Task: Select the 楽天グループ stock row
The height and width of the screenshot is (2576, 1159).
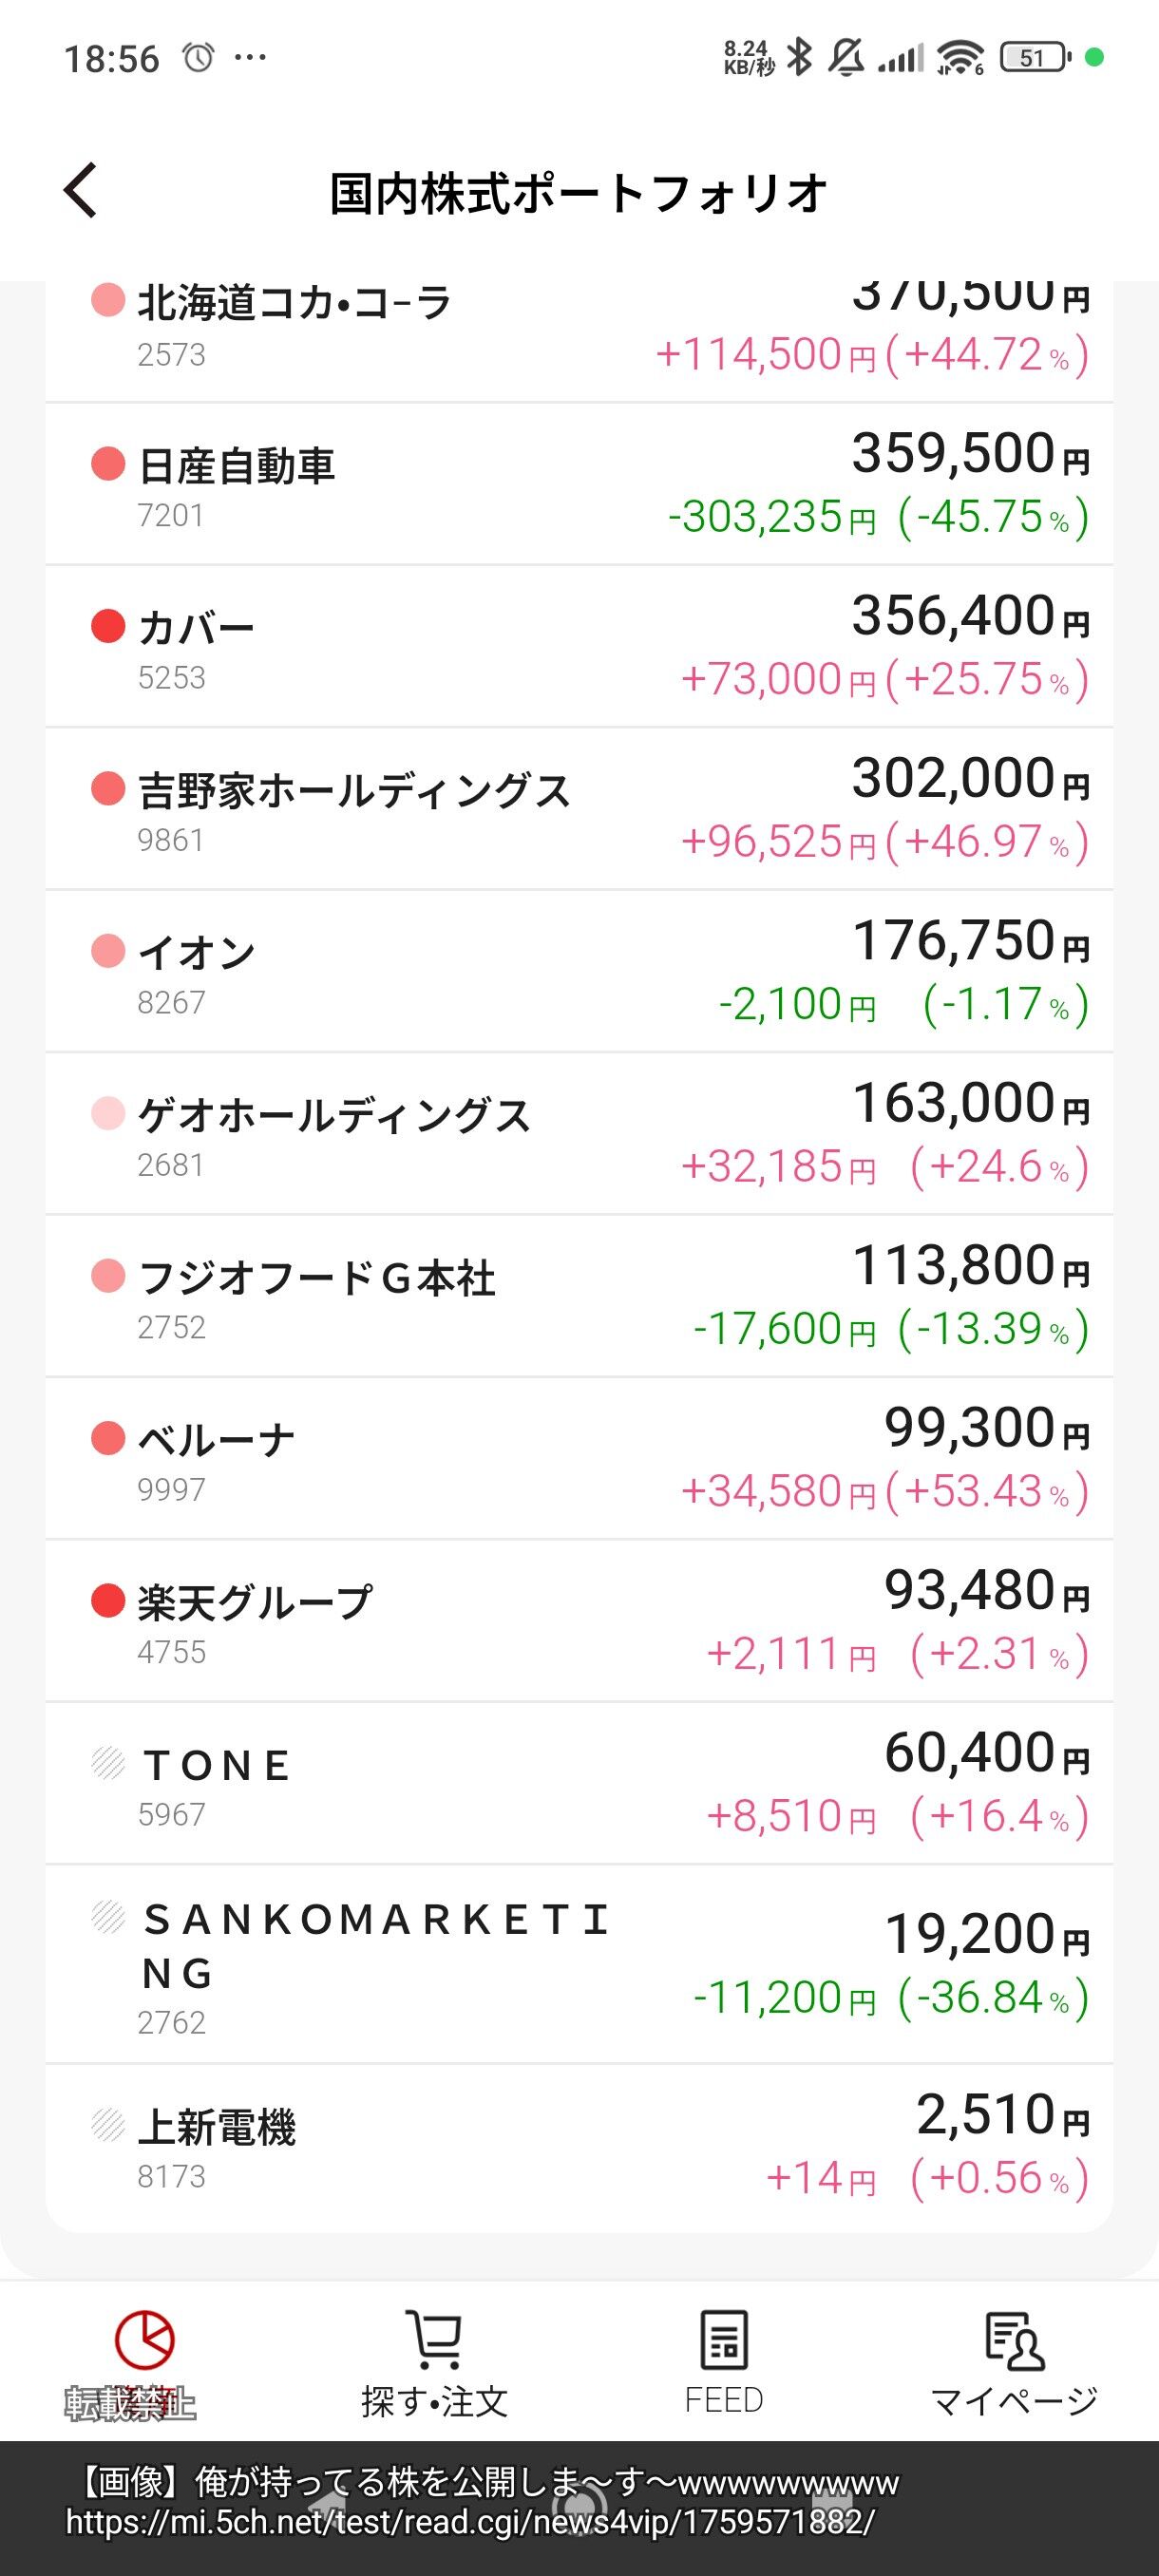Action: (x=579, y=1621)
